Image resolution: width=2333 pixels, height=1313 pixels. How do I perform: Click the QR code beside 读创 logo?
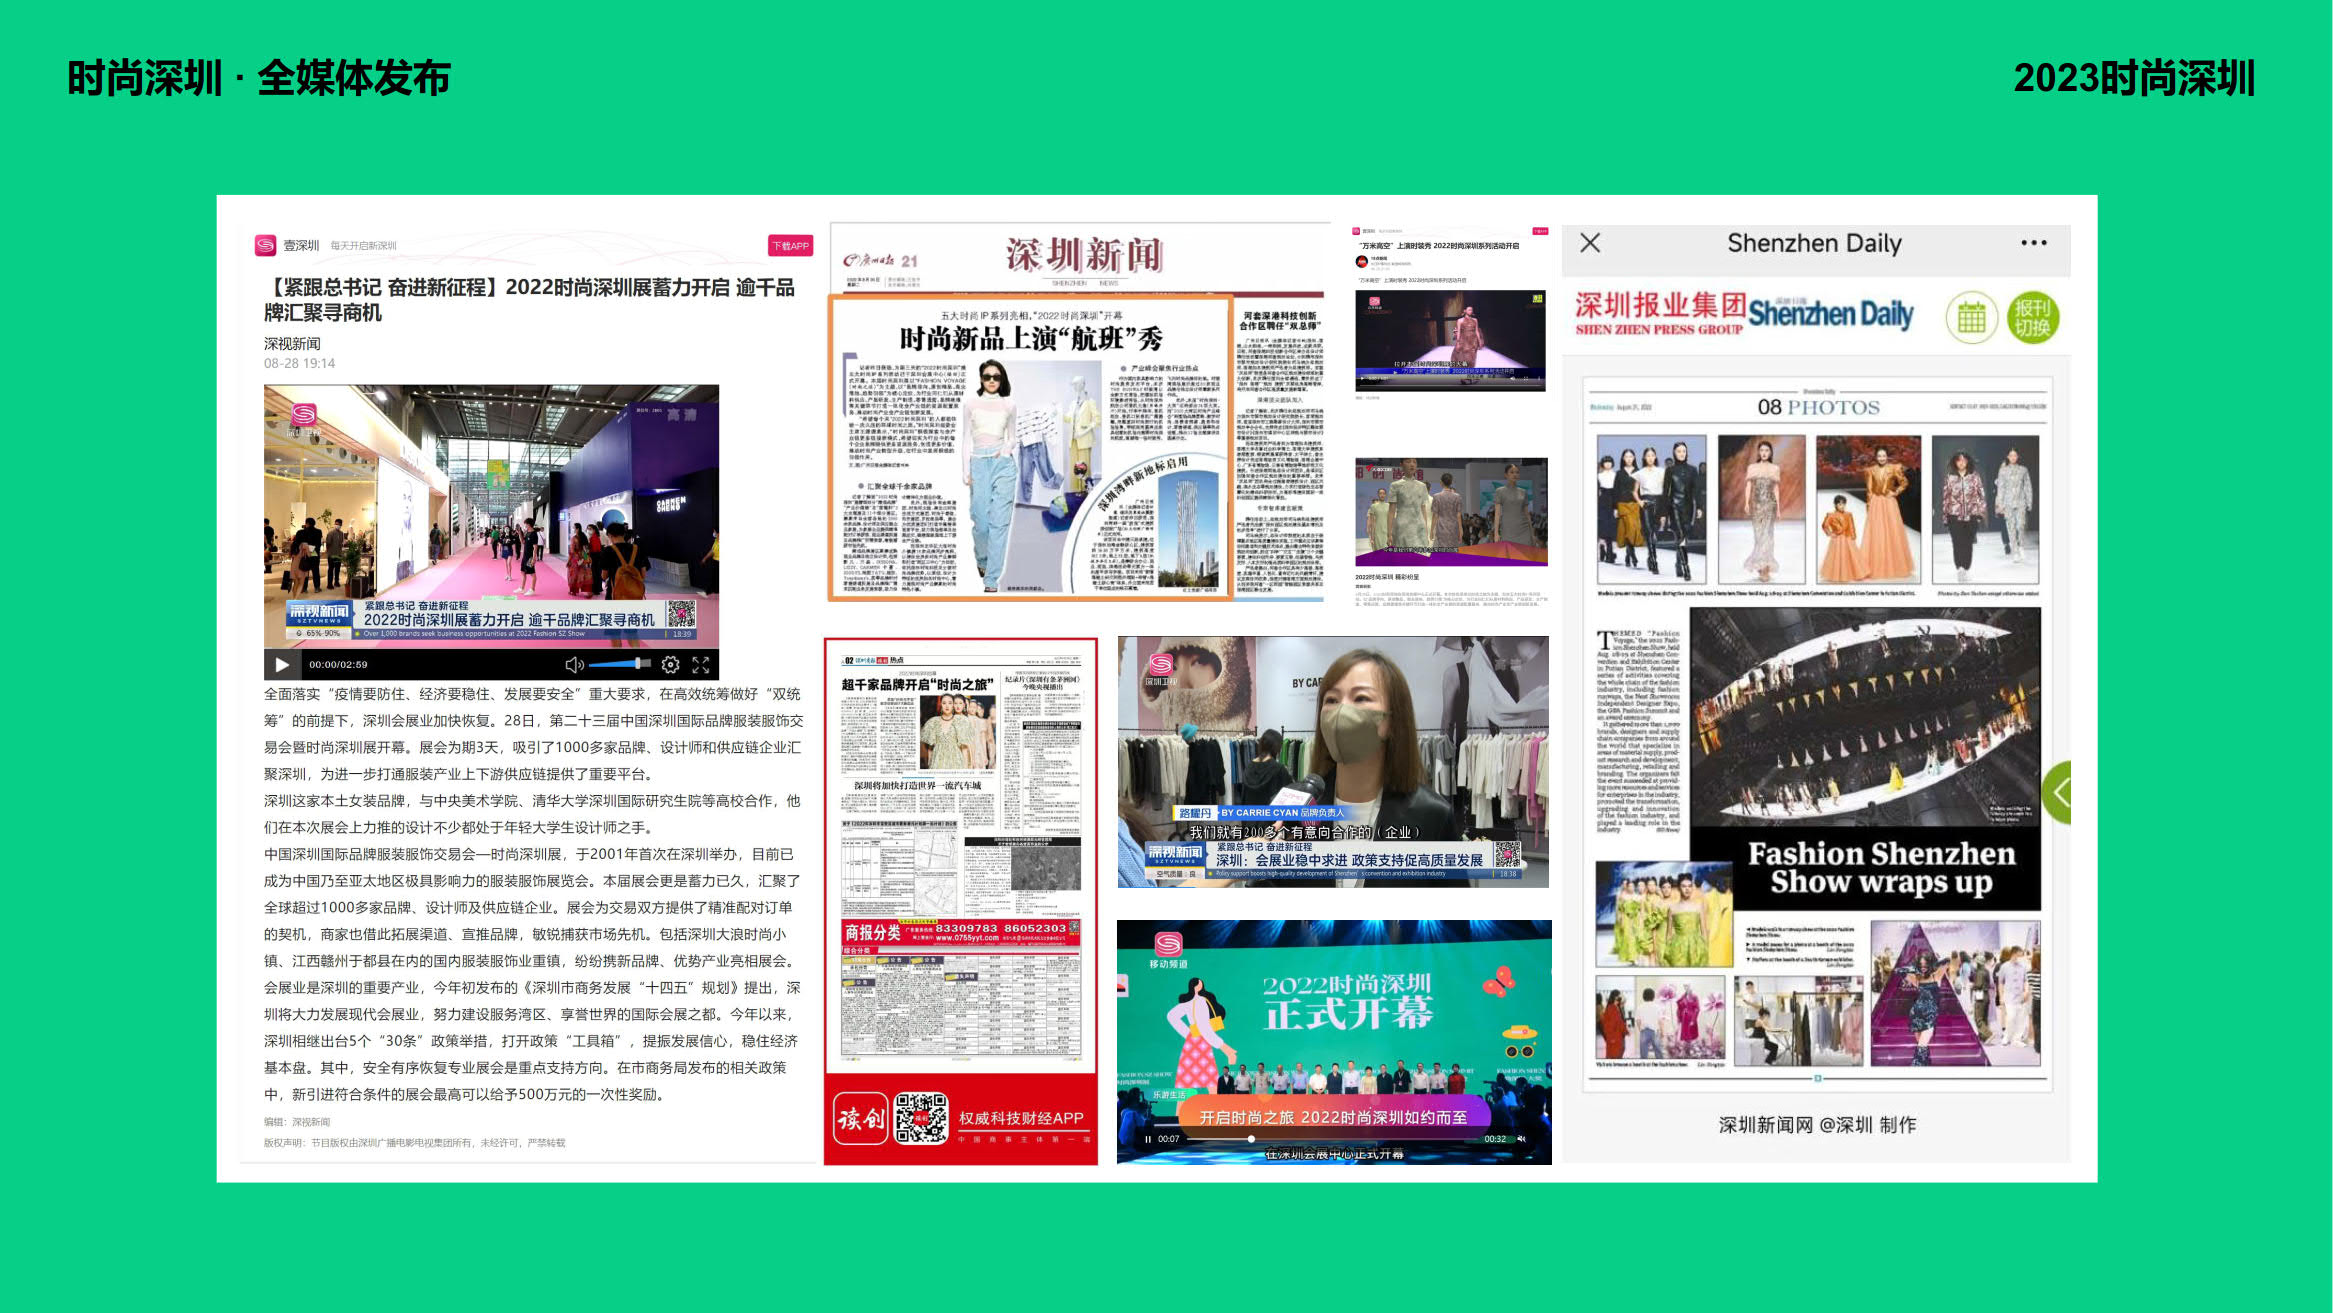(921, 1118)
